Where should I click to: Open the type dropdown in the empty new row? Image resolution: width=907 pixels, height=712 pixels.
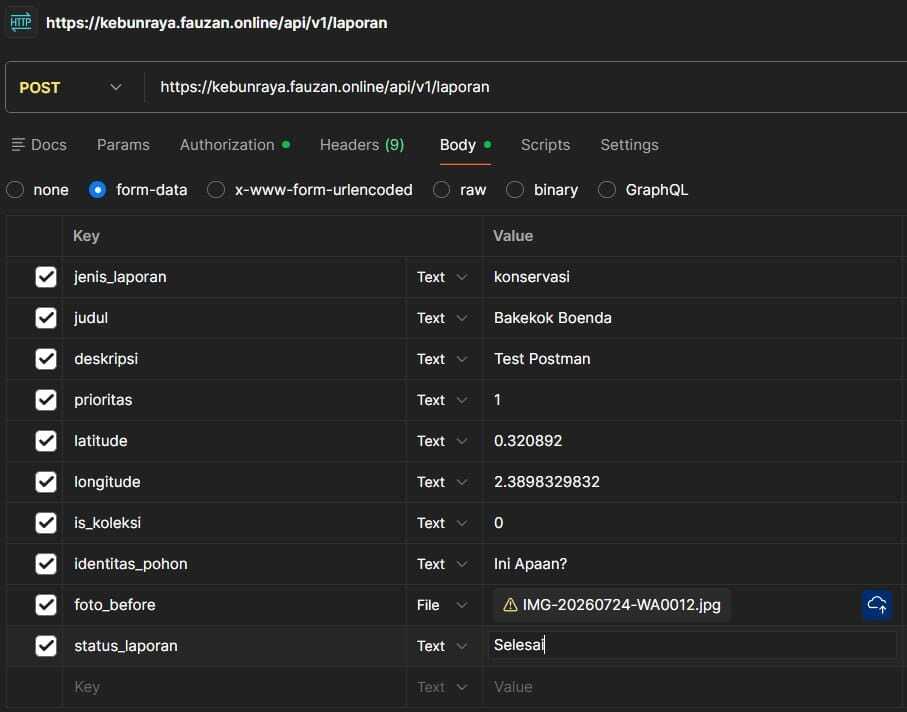tap(443, 687)
